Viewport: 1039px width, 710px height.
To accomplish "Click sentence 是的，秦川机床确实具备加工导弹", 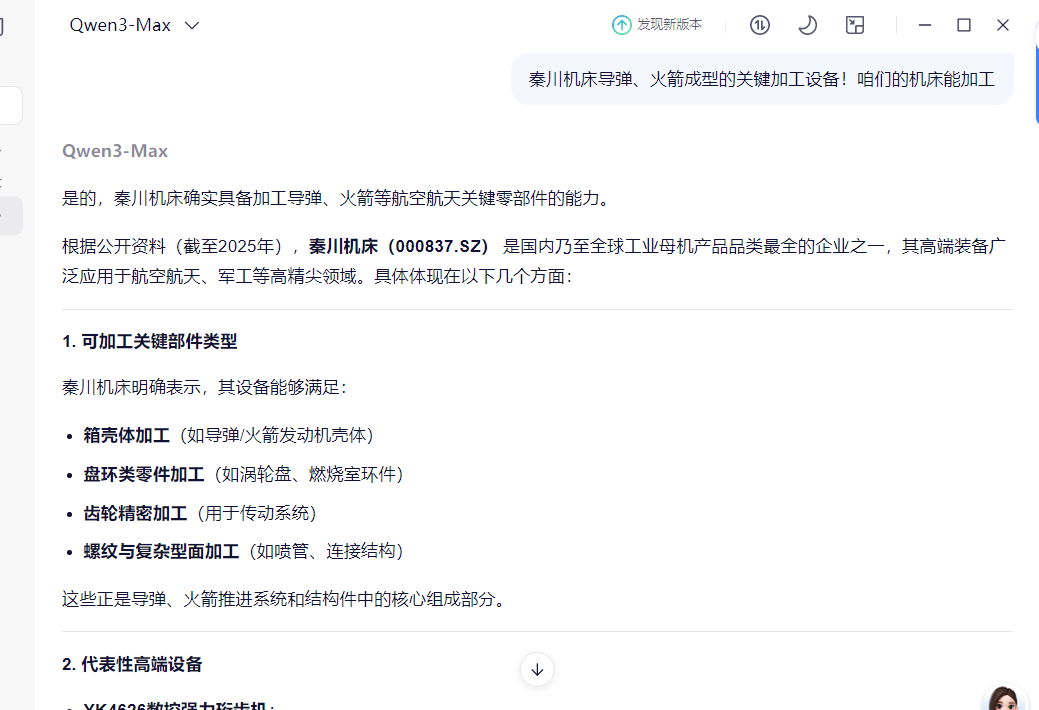I will point(337,198).
